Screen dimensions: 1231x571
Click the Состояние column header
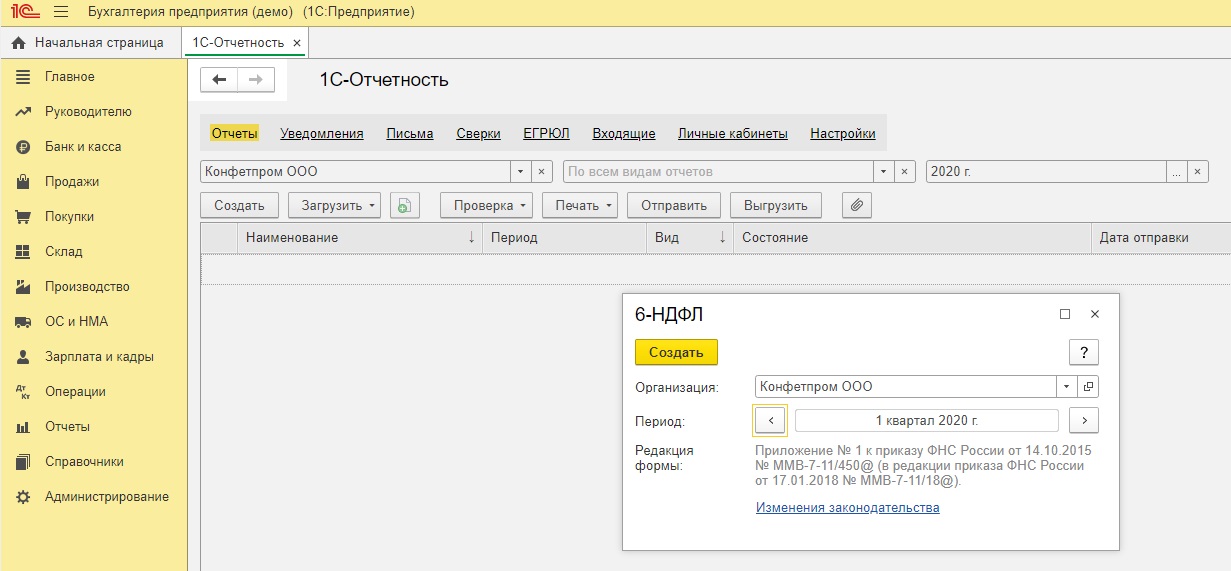912,238
